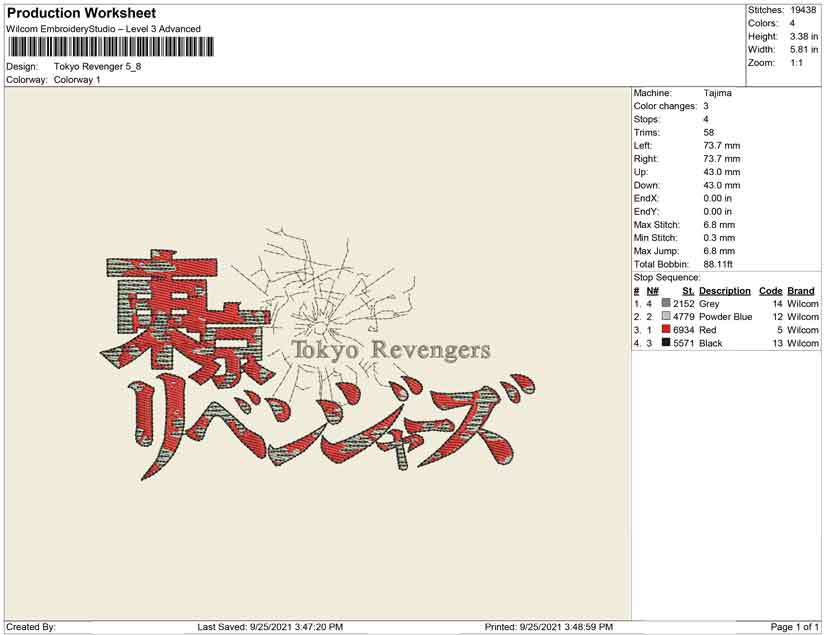Viewport: 825px width, 635px height.
Task: Click the 'Tokyo Revengers' English lettering in design
Action: pos(390,350)
